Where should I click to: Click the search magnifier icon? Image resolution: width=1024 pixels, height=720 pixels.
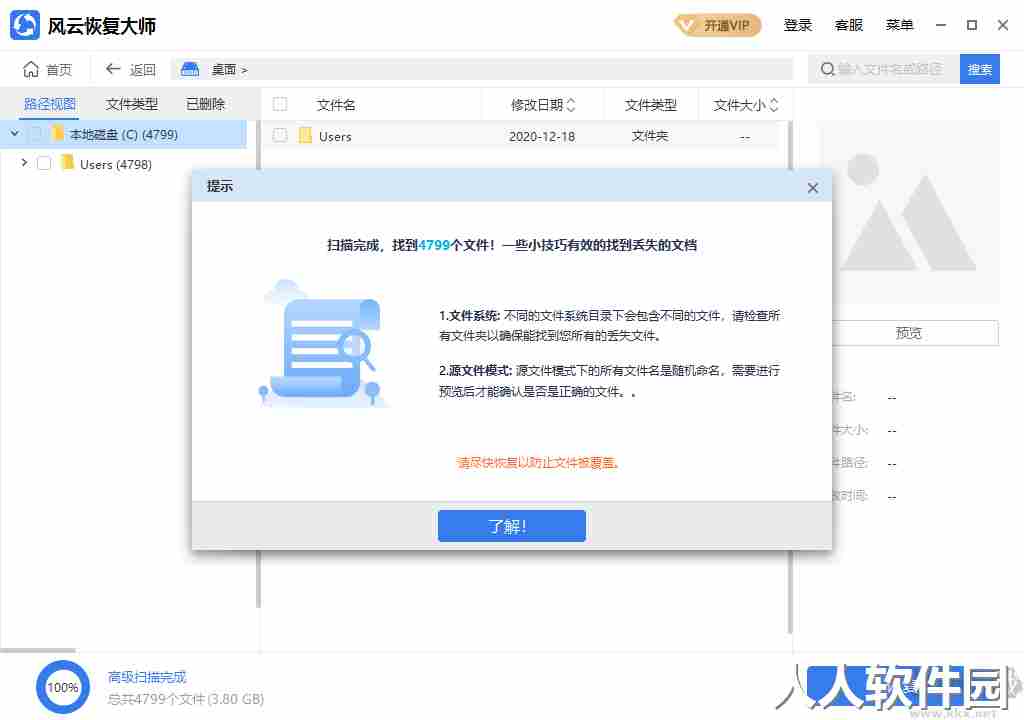[x=827, y=69]
